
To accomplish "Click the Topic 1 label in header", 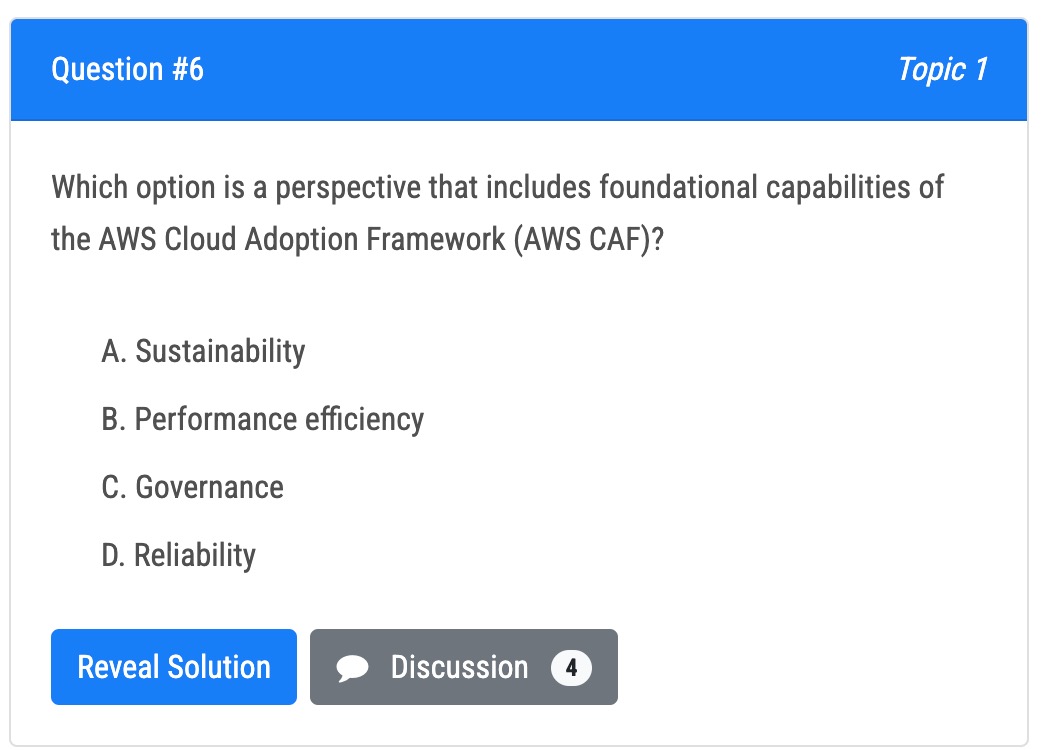I will coord(943,69).
